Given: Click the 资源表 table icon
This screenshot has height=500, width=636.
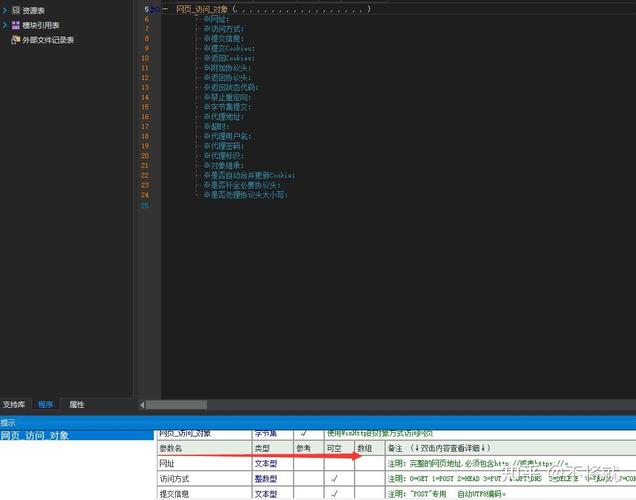Looking at the screenshot, I should click(x=16, y=10).
